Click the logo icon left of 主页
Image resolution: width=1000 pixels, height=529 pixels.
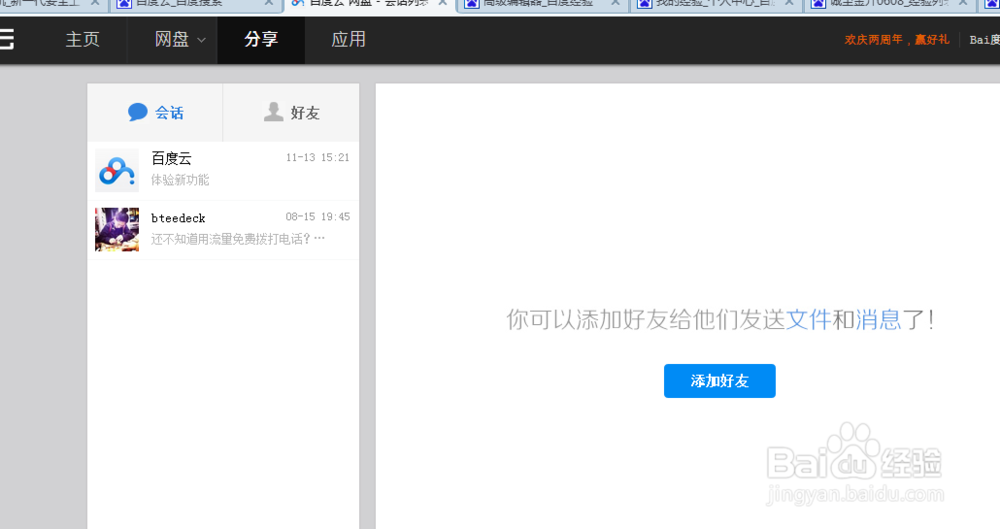[6, 40]
